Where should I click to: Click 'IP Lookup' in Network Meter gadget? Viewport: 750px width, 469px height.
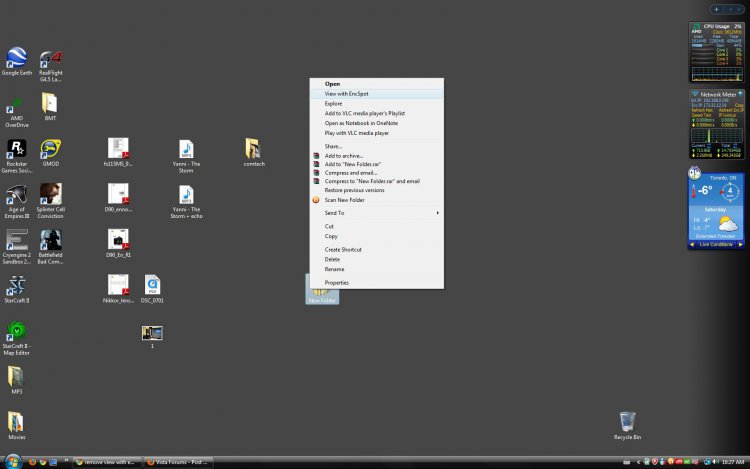(x=727, y=115)
